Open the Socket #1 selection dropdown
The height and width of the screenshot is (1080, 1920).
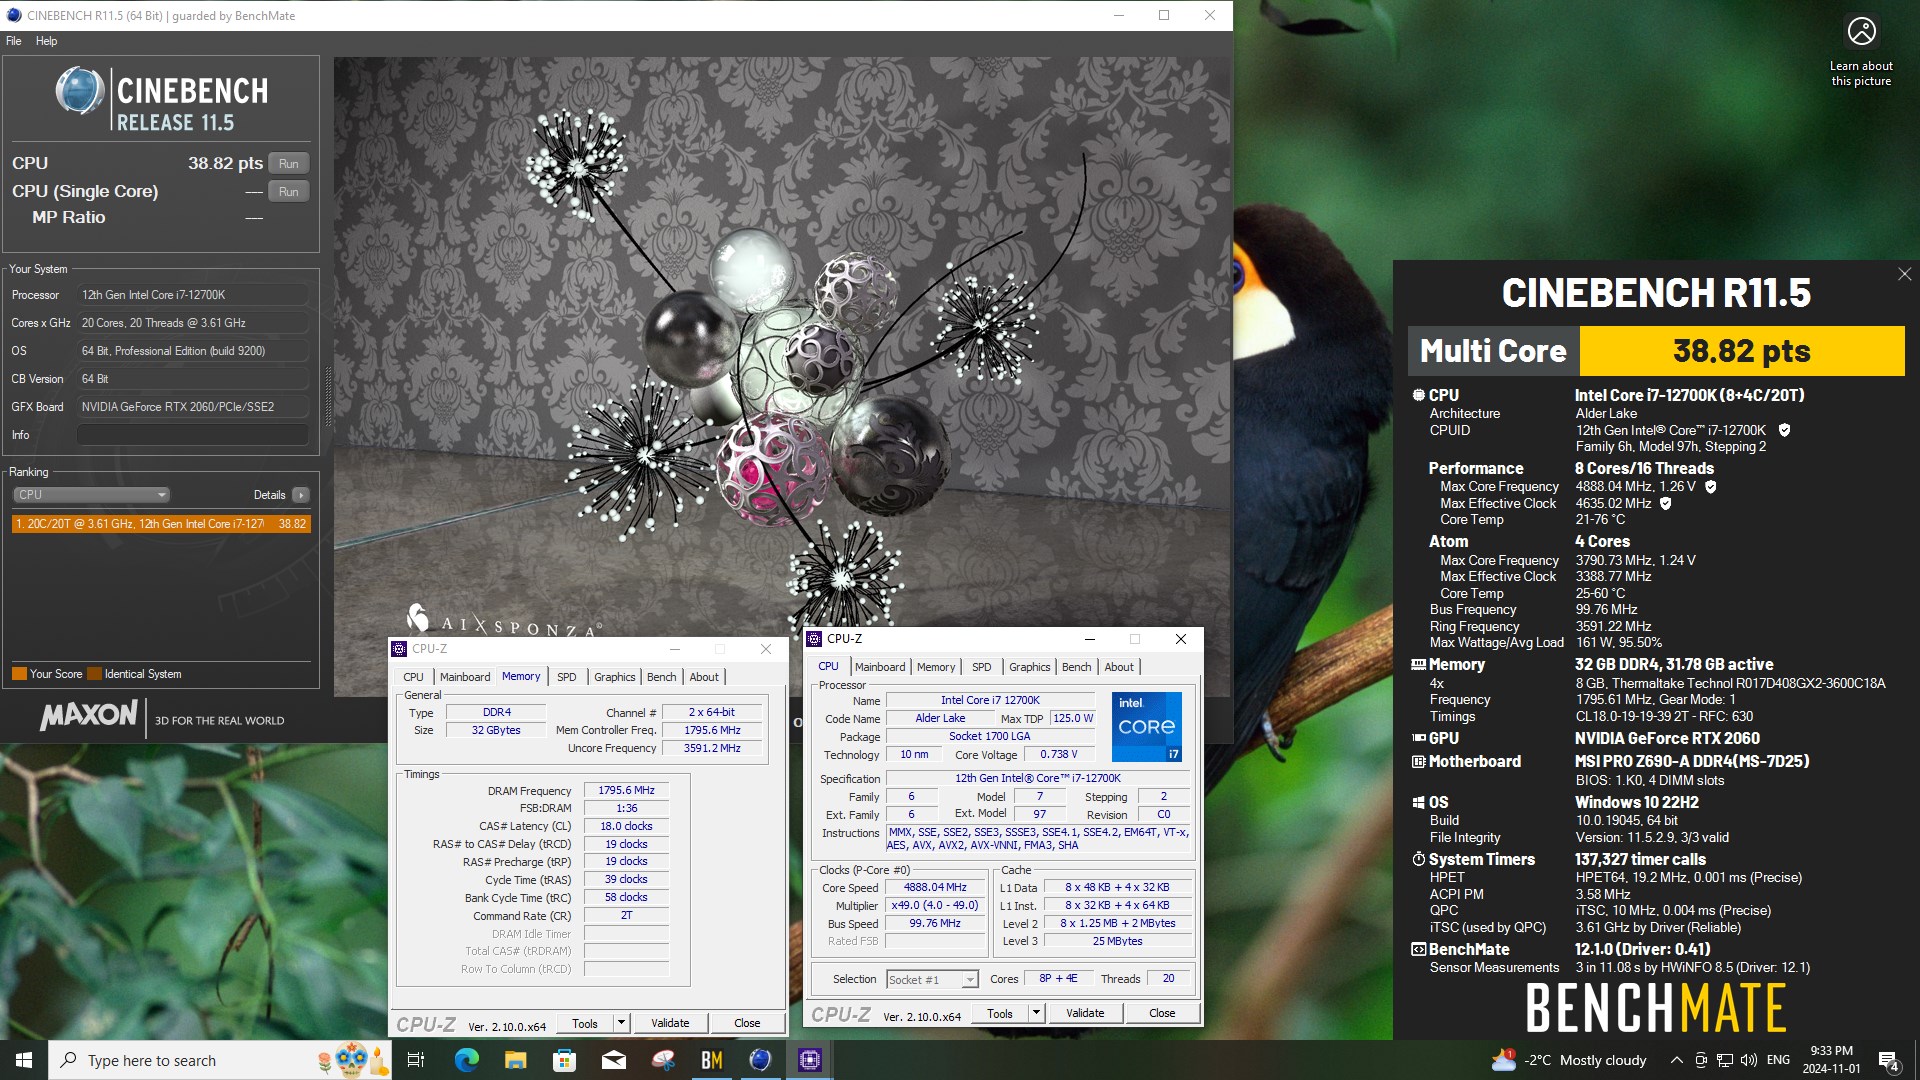point(932,980)
